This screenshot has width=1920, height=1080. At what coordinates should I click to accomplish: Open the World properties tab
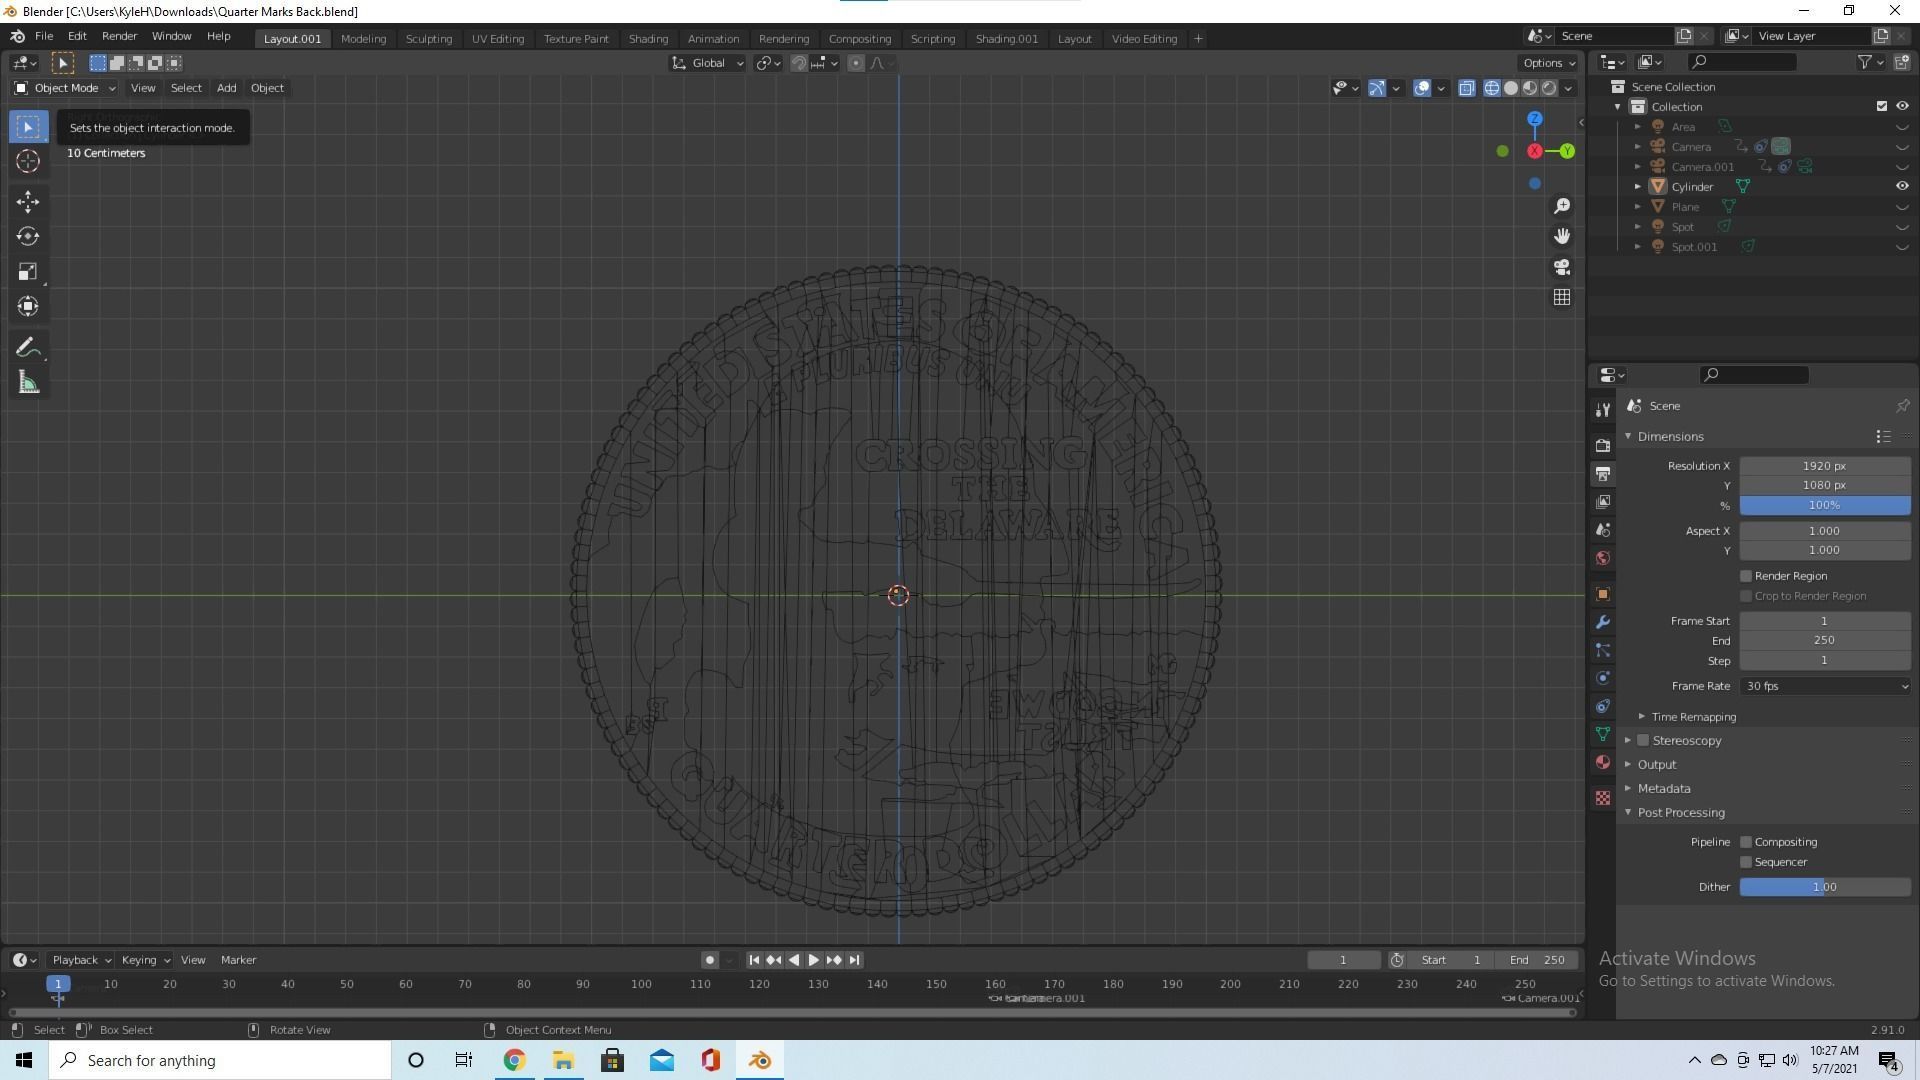click(1603, 558)
